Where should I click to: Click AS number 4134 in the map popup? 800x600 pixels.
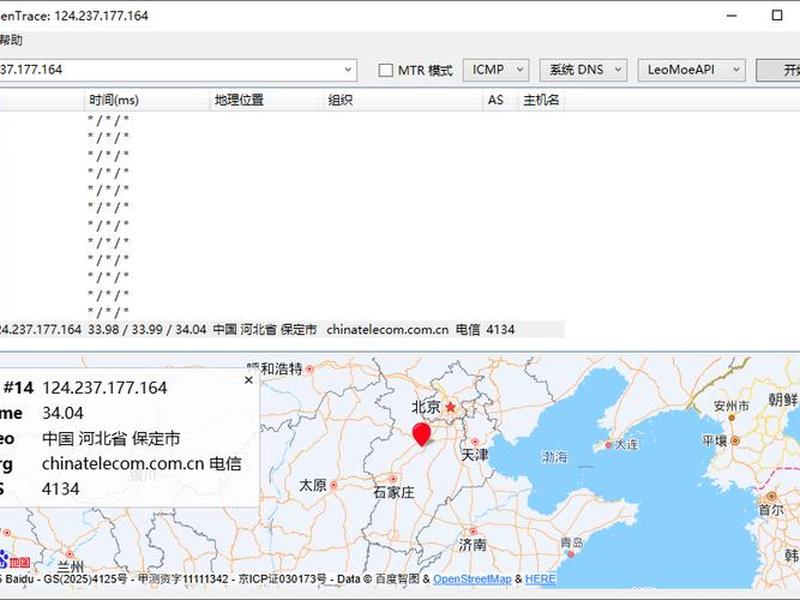click(61, 489)
